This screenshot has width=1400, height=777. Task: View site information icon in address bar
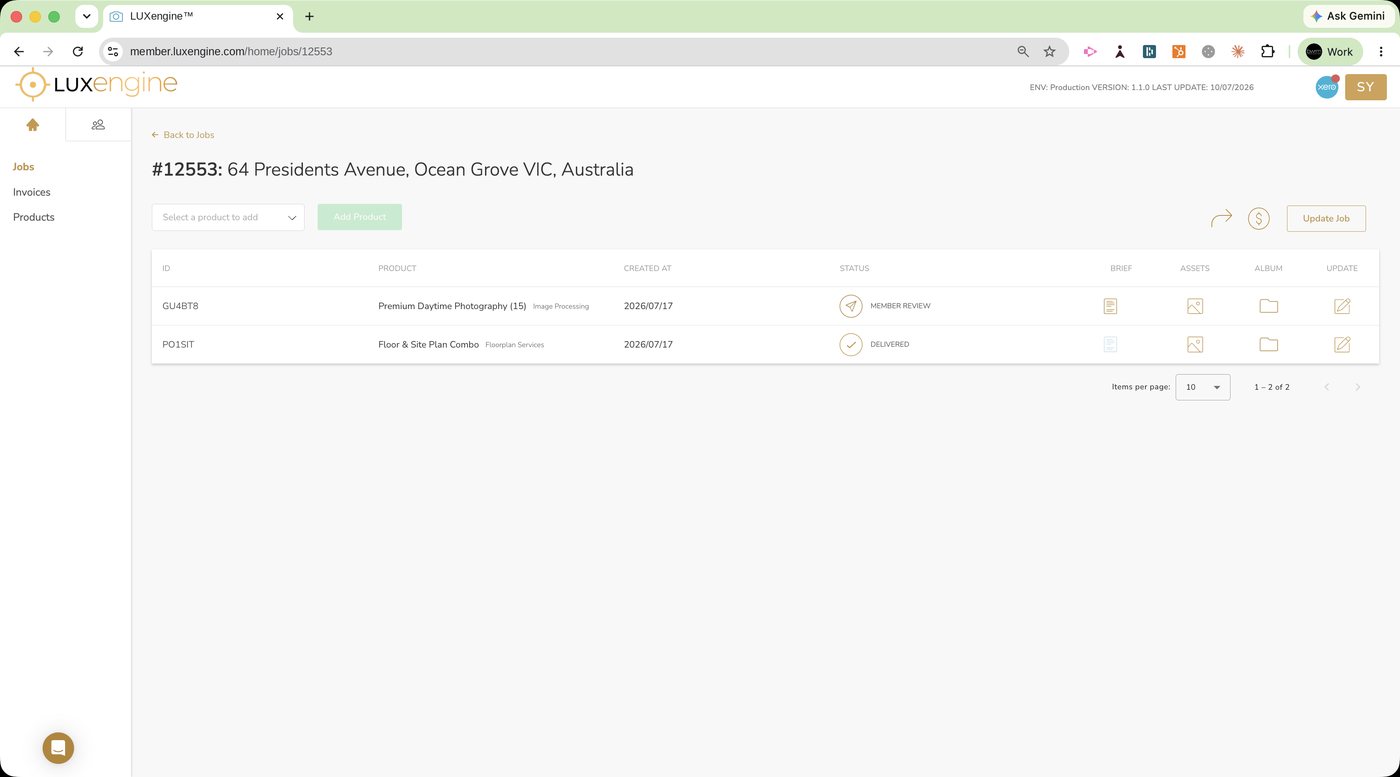coord(113,51)
